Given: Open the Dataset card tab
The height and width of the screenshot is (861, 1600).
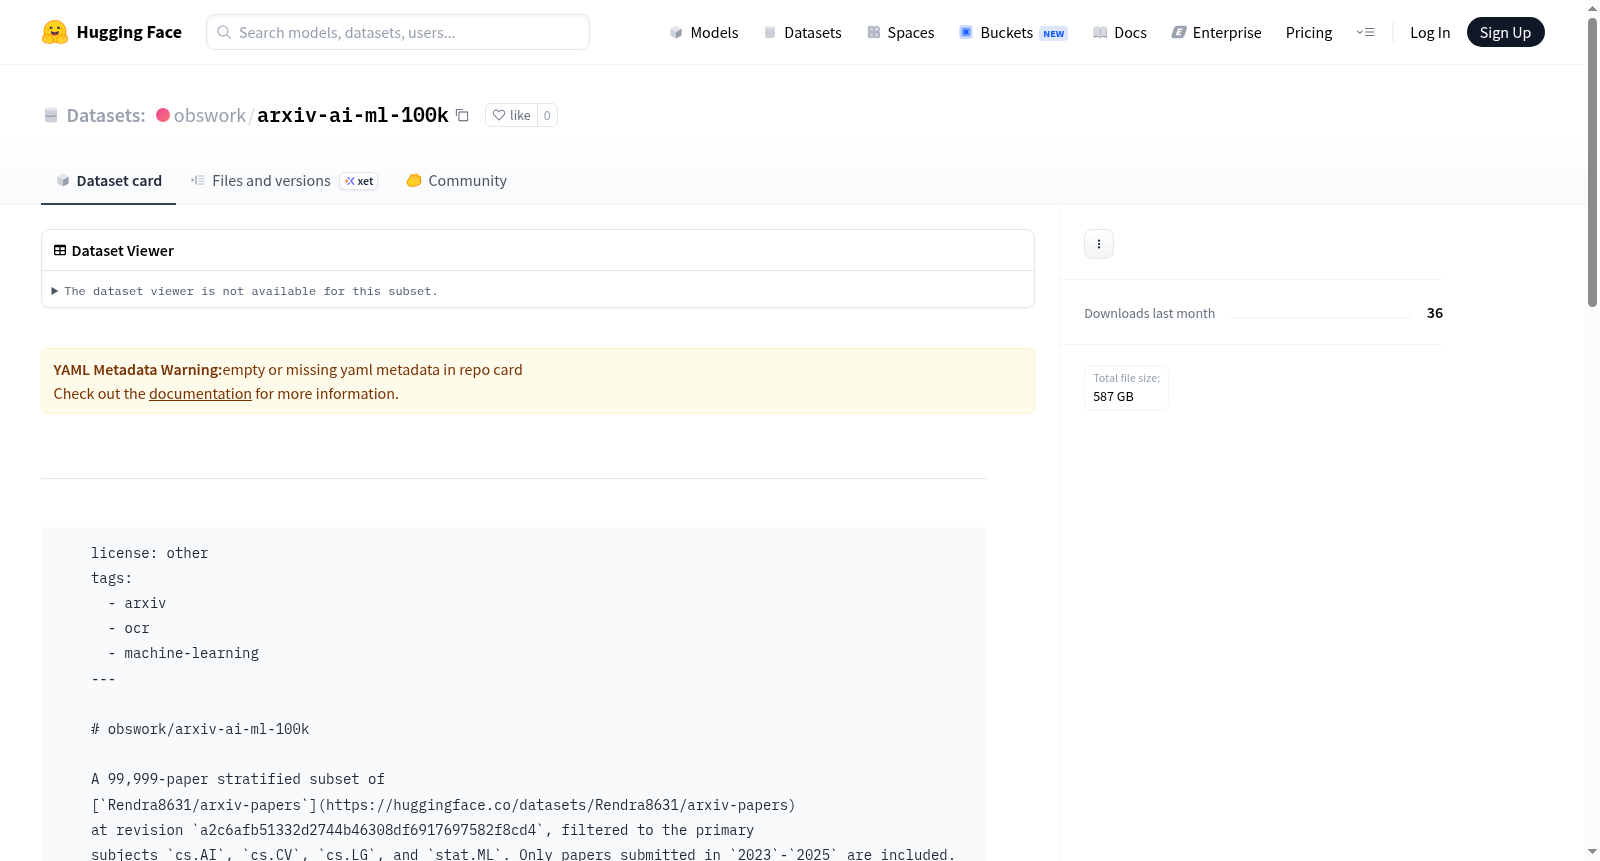Looking at the screenshot, I should coord(108,180).
